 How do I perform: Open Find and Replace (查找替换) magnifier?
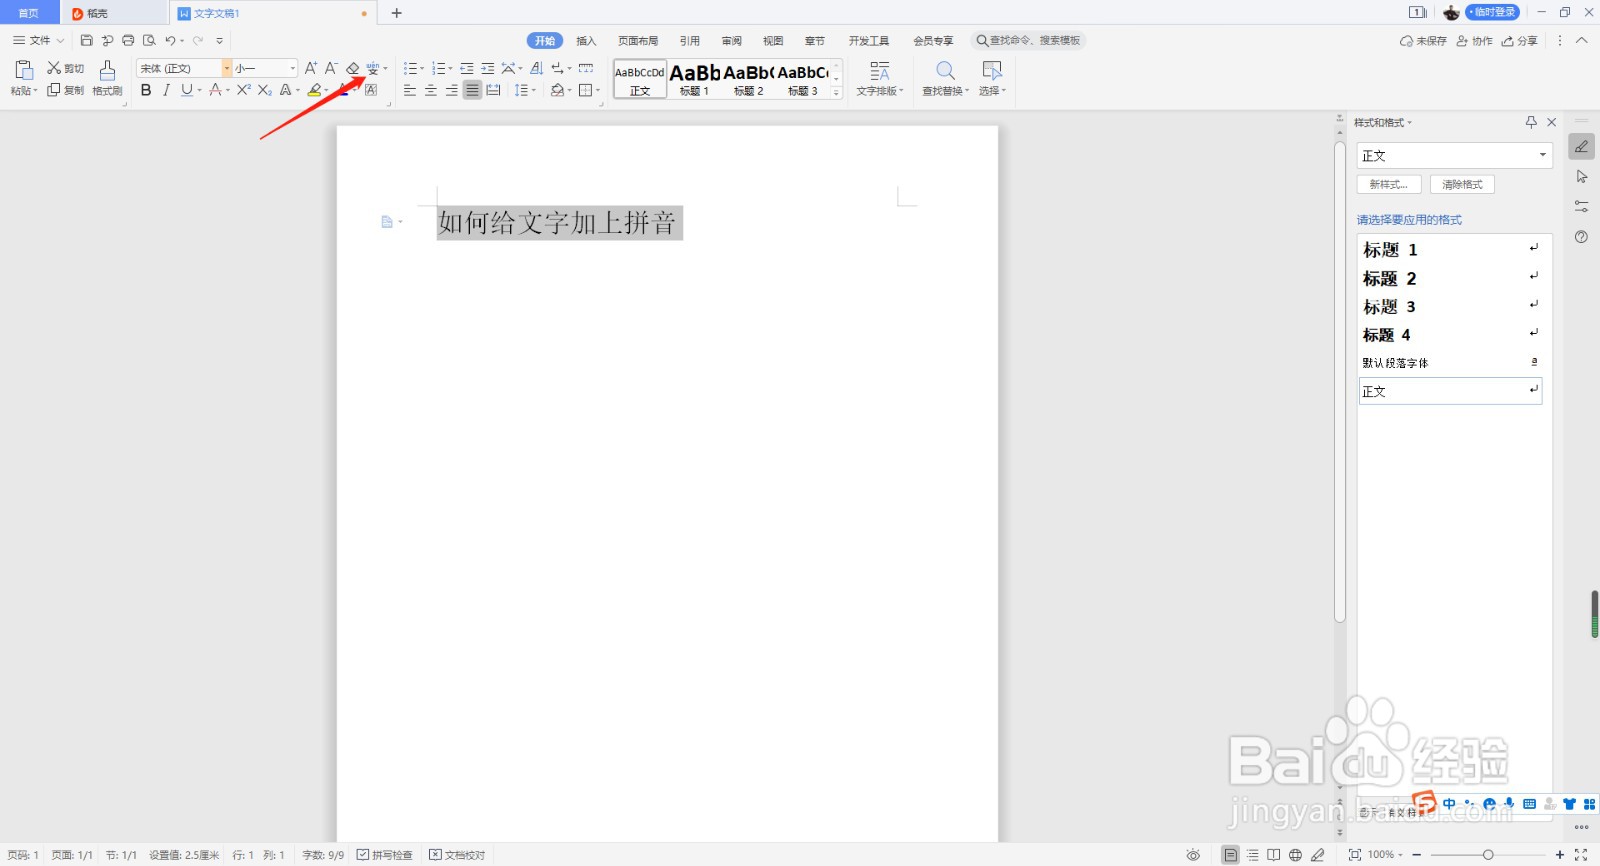pyautogui.click(x=945, y=70)
